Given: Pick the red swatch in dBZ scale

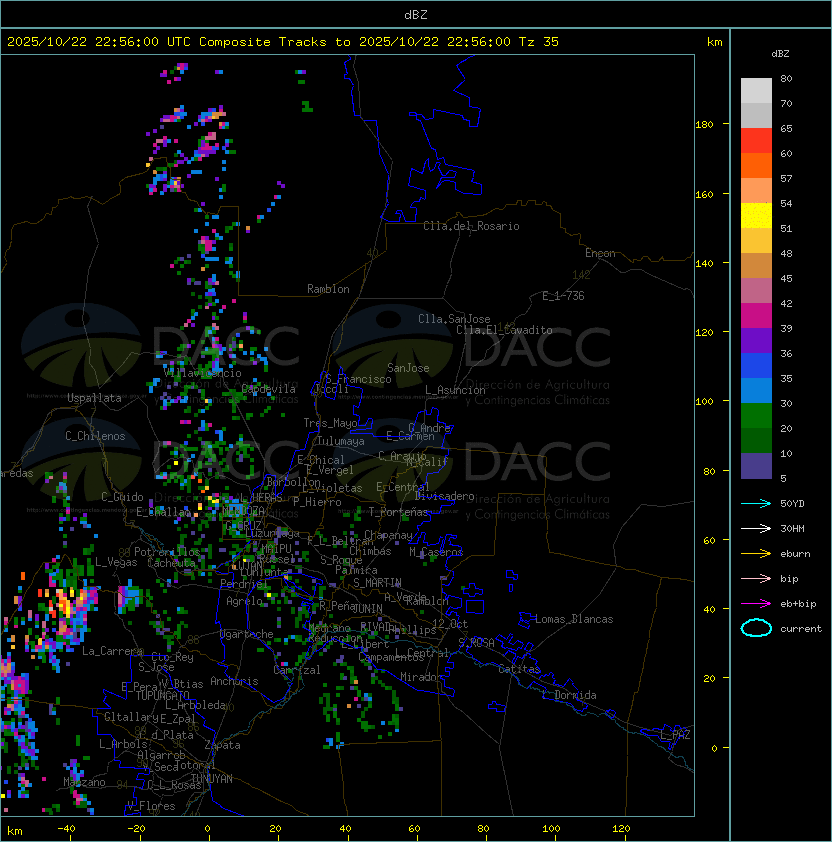Looking at the screenshot, I should (756, 141).
